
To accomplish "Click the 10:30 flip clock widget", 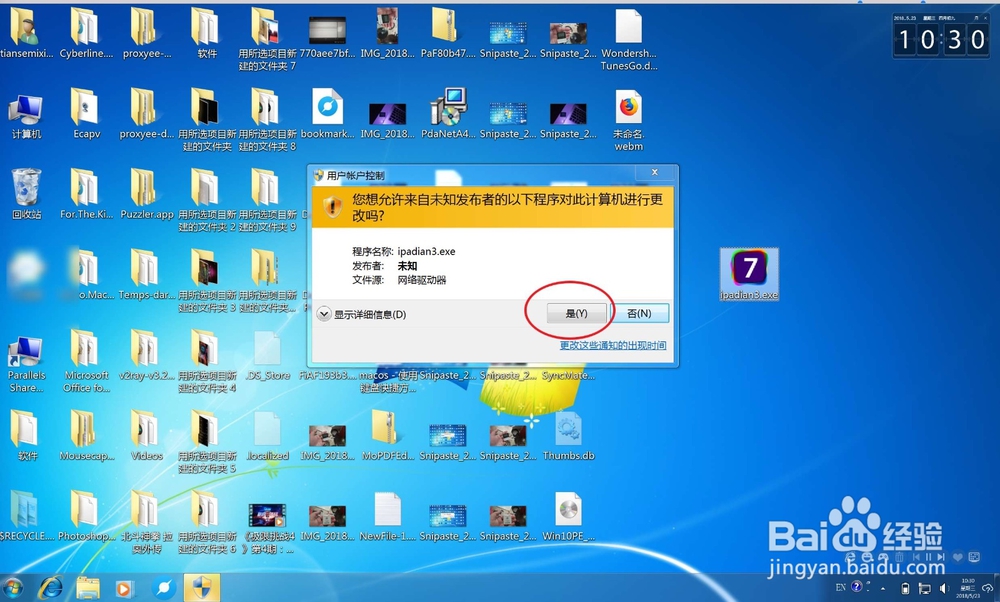I will pos(941,35).
